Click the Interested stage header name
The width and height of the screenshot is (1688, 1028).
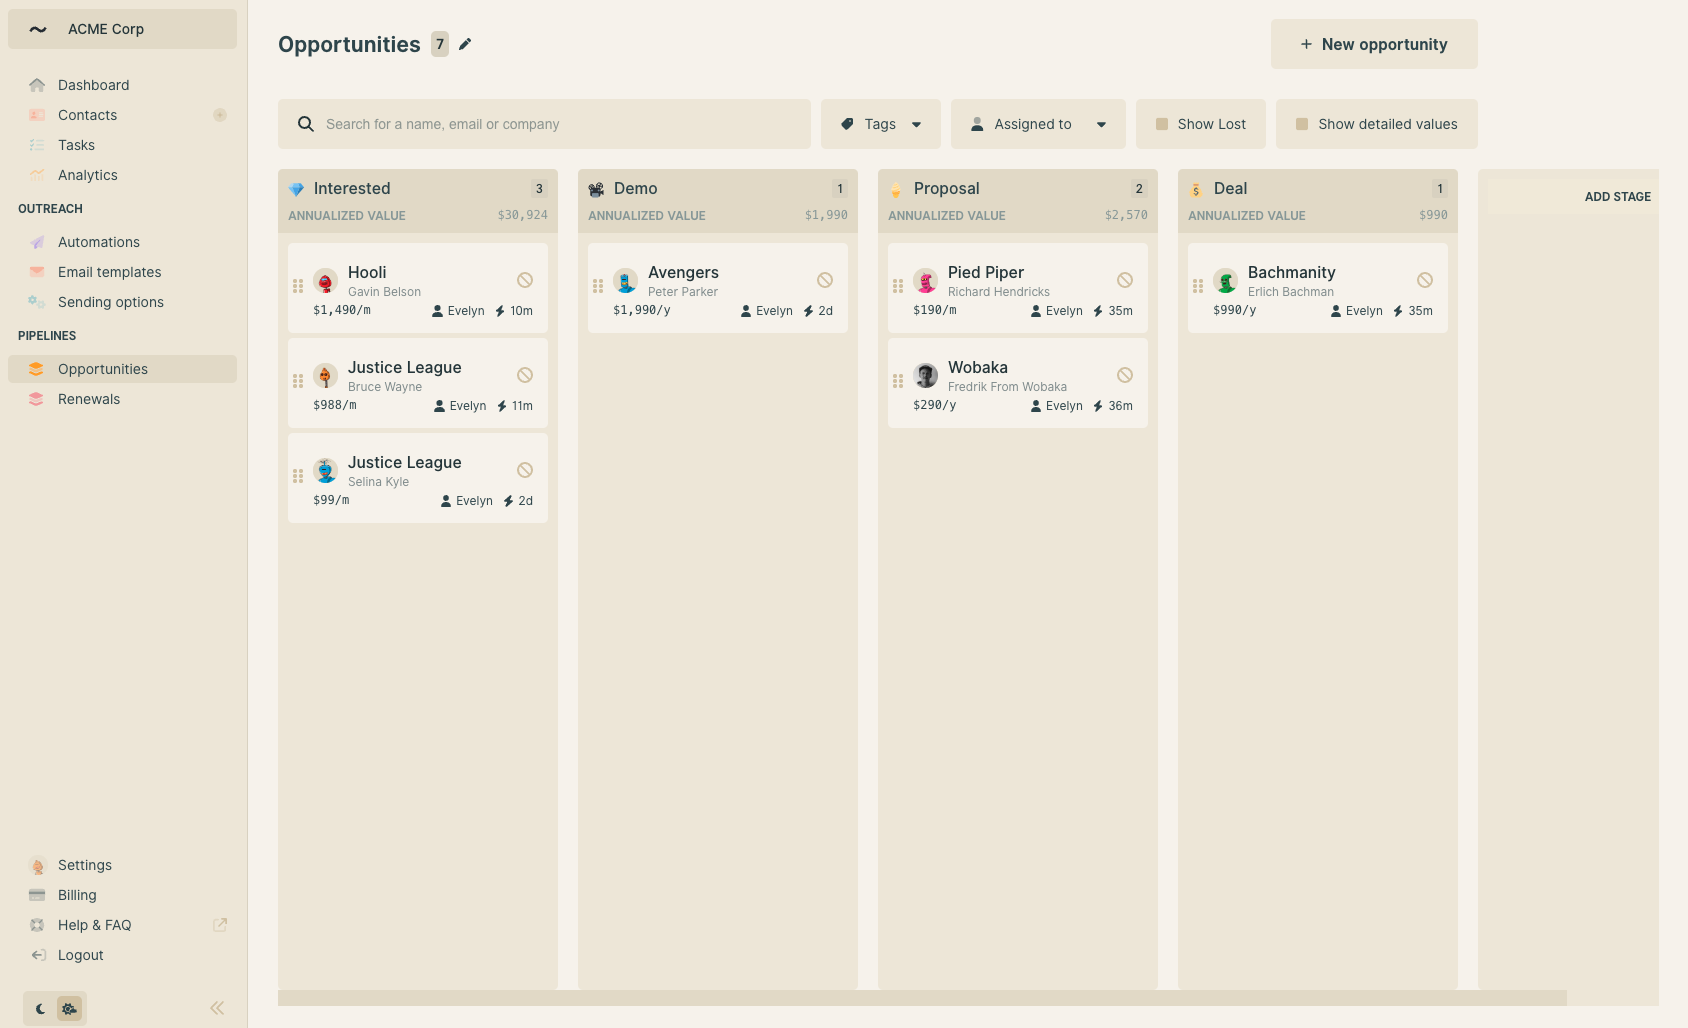[x=352, y=188]
